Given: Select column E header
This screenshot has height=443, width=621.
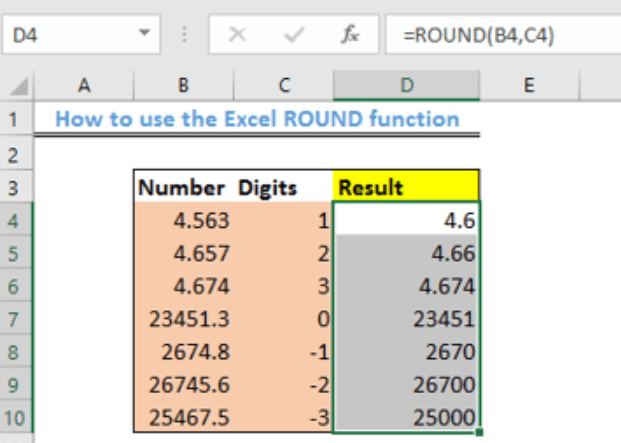Looking at the screenshot, I should coord(530,85).
